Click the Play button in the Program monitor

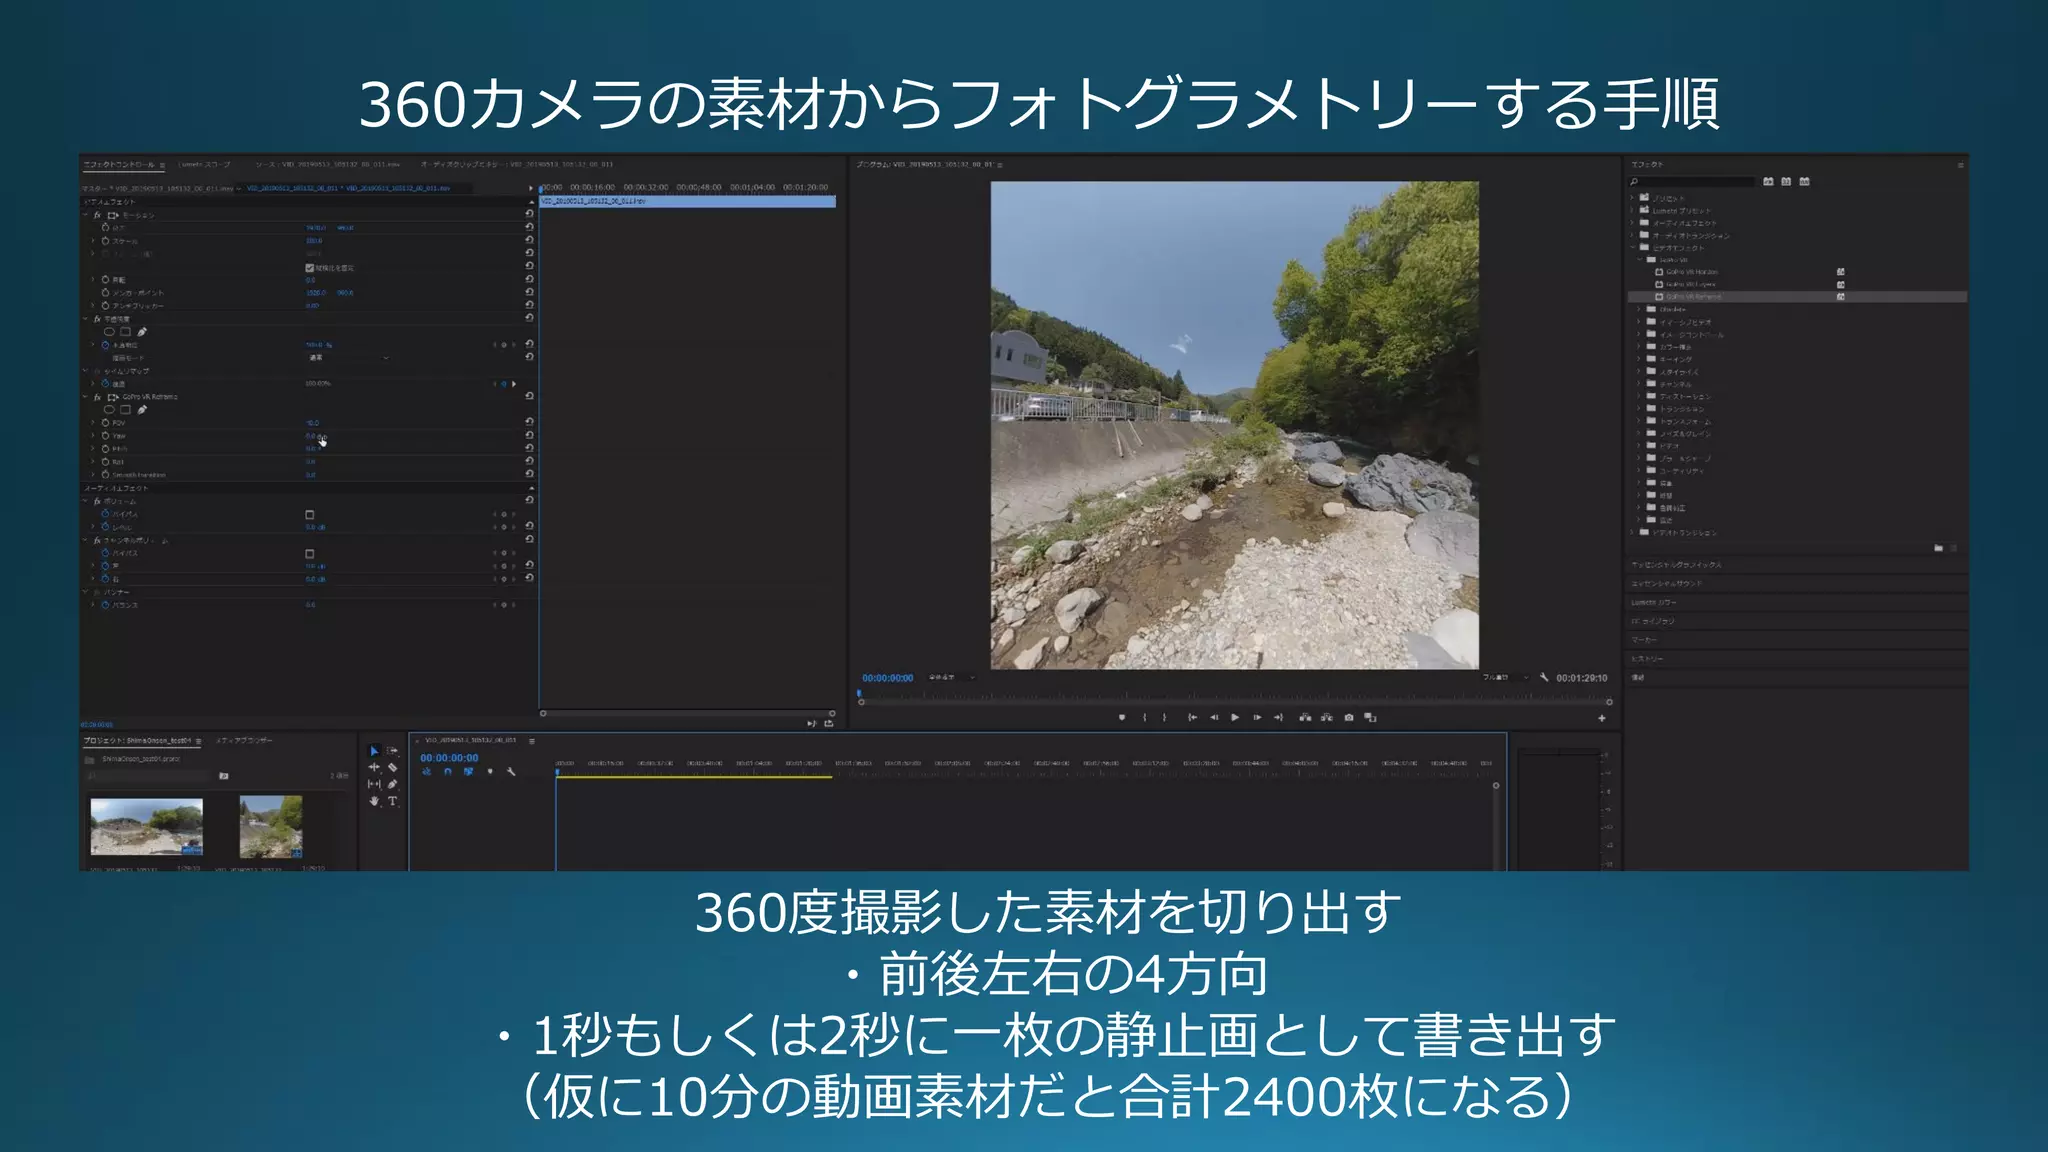(1235, 717)
